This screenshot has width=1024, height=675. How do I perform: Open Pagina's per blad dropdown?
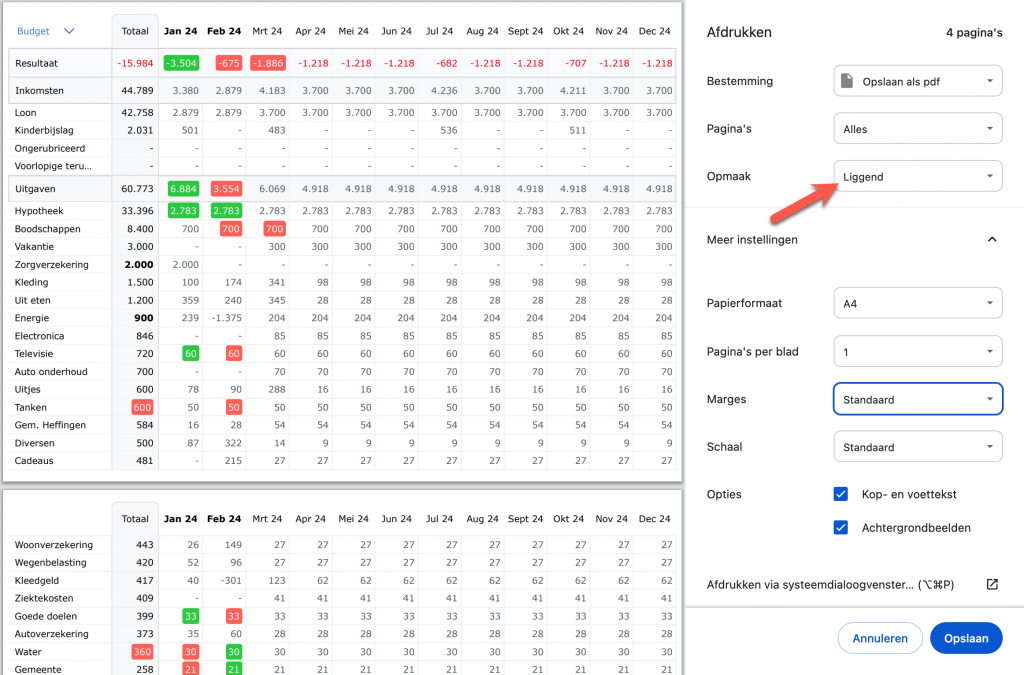(917, 351)
